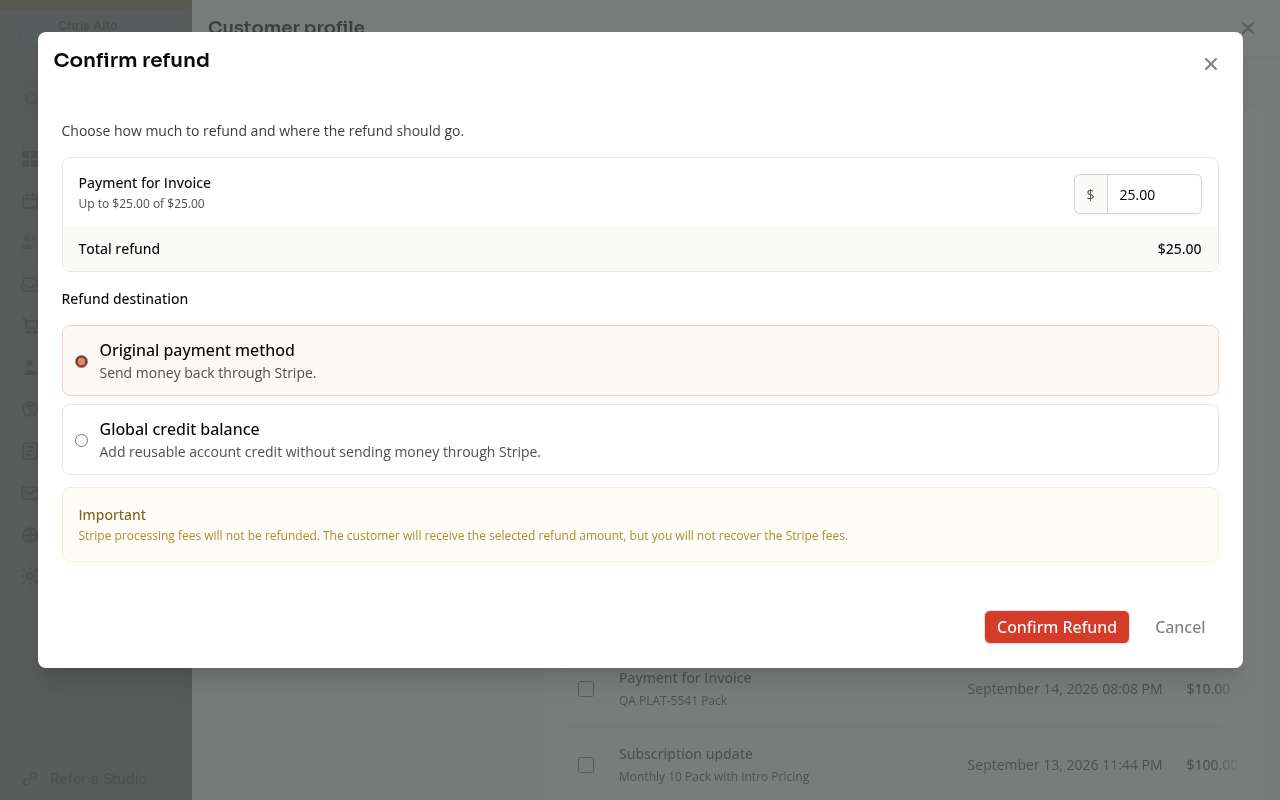Tick checkbox for QA PLAT-5541 Pack payment
1280x800 pixels.
pyautogui.click(x=586, y=688)
